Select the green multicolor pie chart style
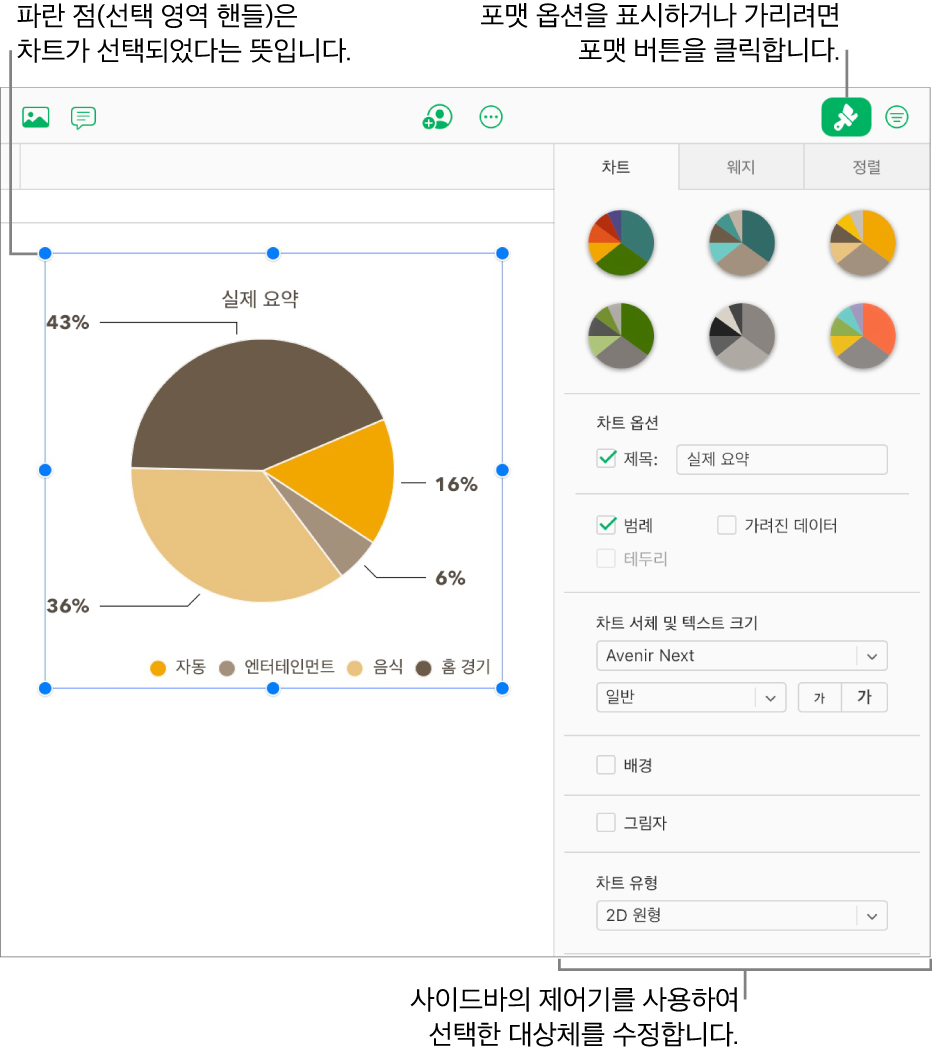Image resolution: width=932 pixels, height=1060 pixels. pyautogui.click(x=621, y=336)
